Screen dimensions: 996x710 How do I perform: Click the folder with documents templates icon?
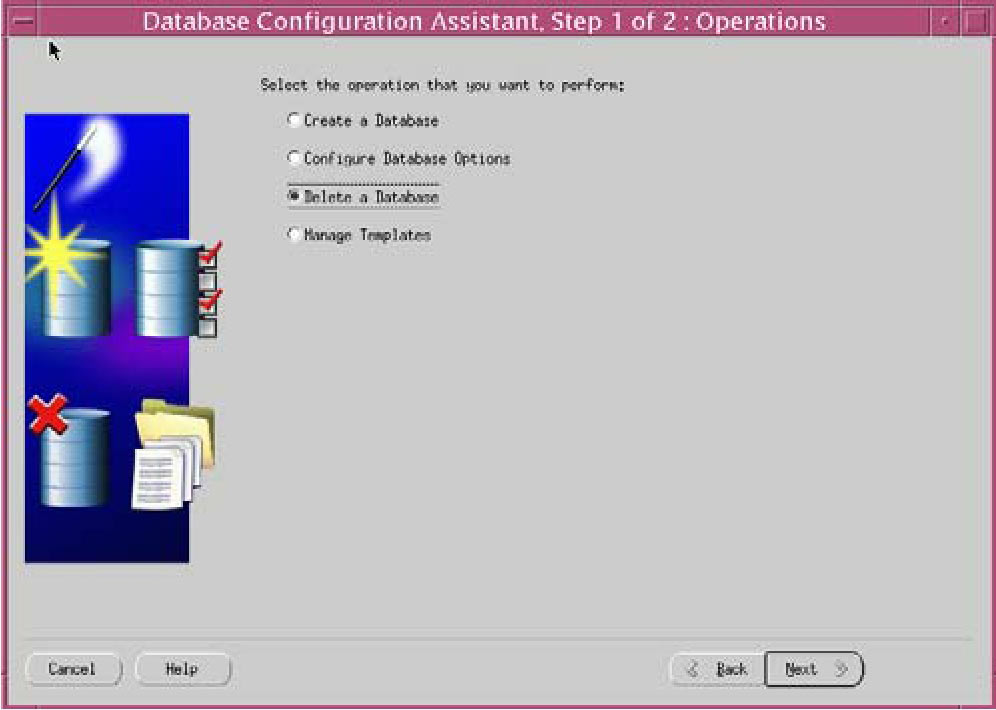pyautogui.click(x=173, y=455)
